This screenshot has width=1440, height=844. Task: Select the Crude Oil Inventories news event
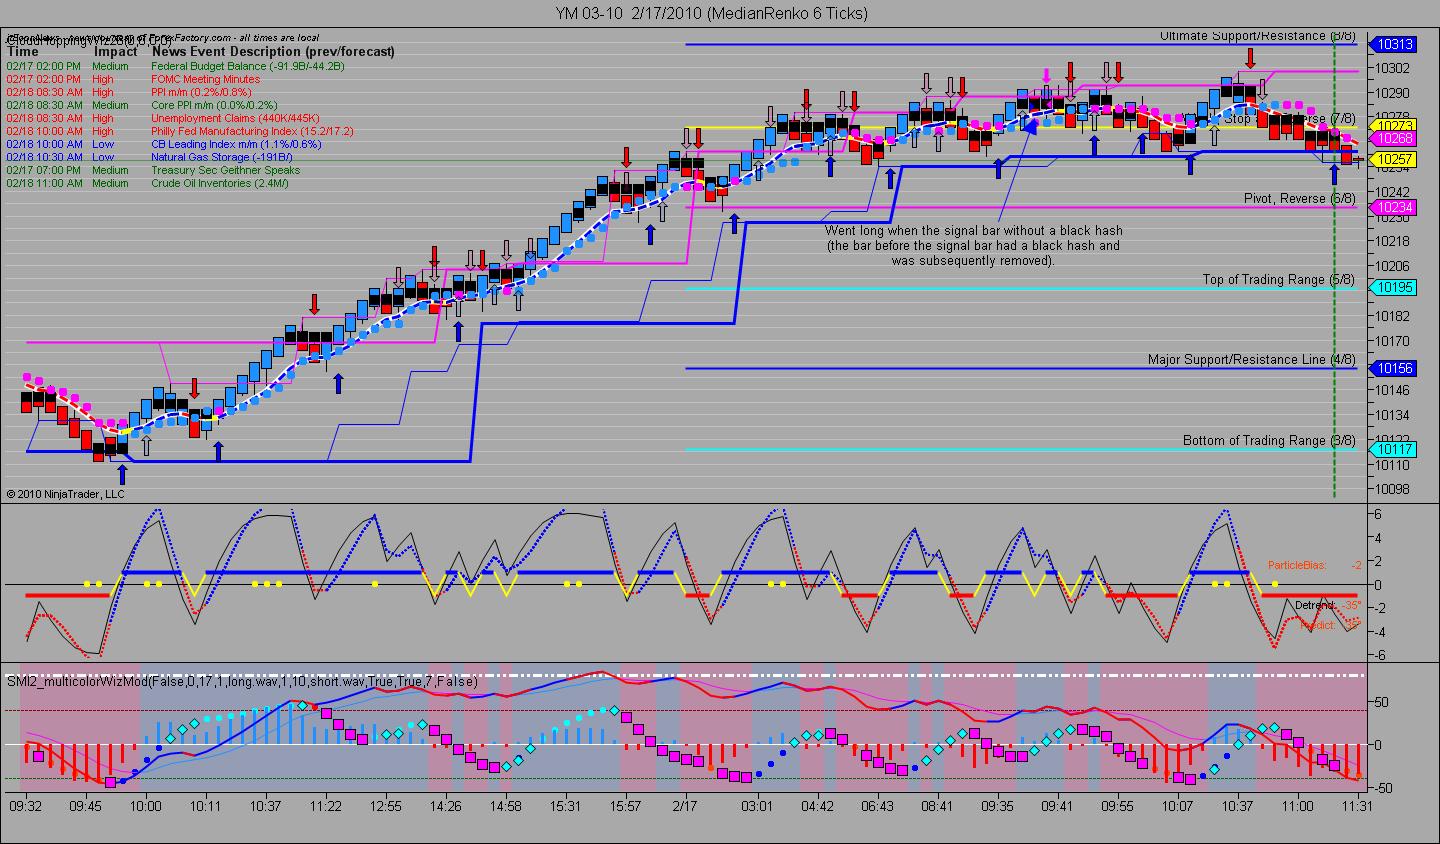click(221, 183)
